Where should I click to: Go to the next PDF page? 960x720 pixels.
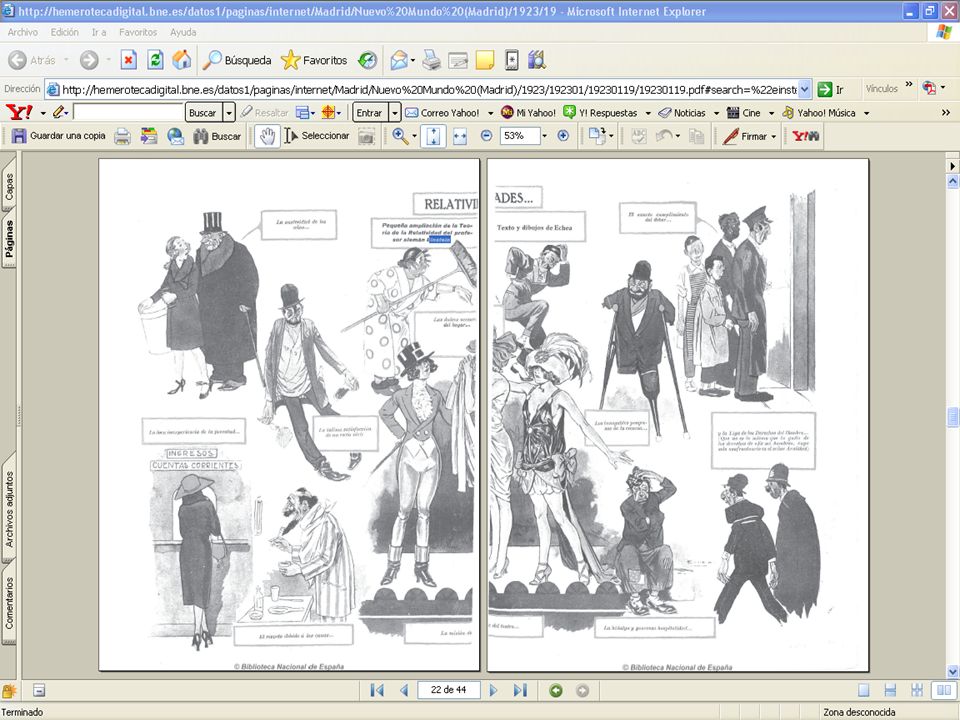coord(493,691)
